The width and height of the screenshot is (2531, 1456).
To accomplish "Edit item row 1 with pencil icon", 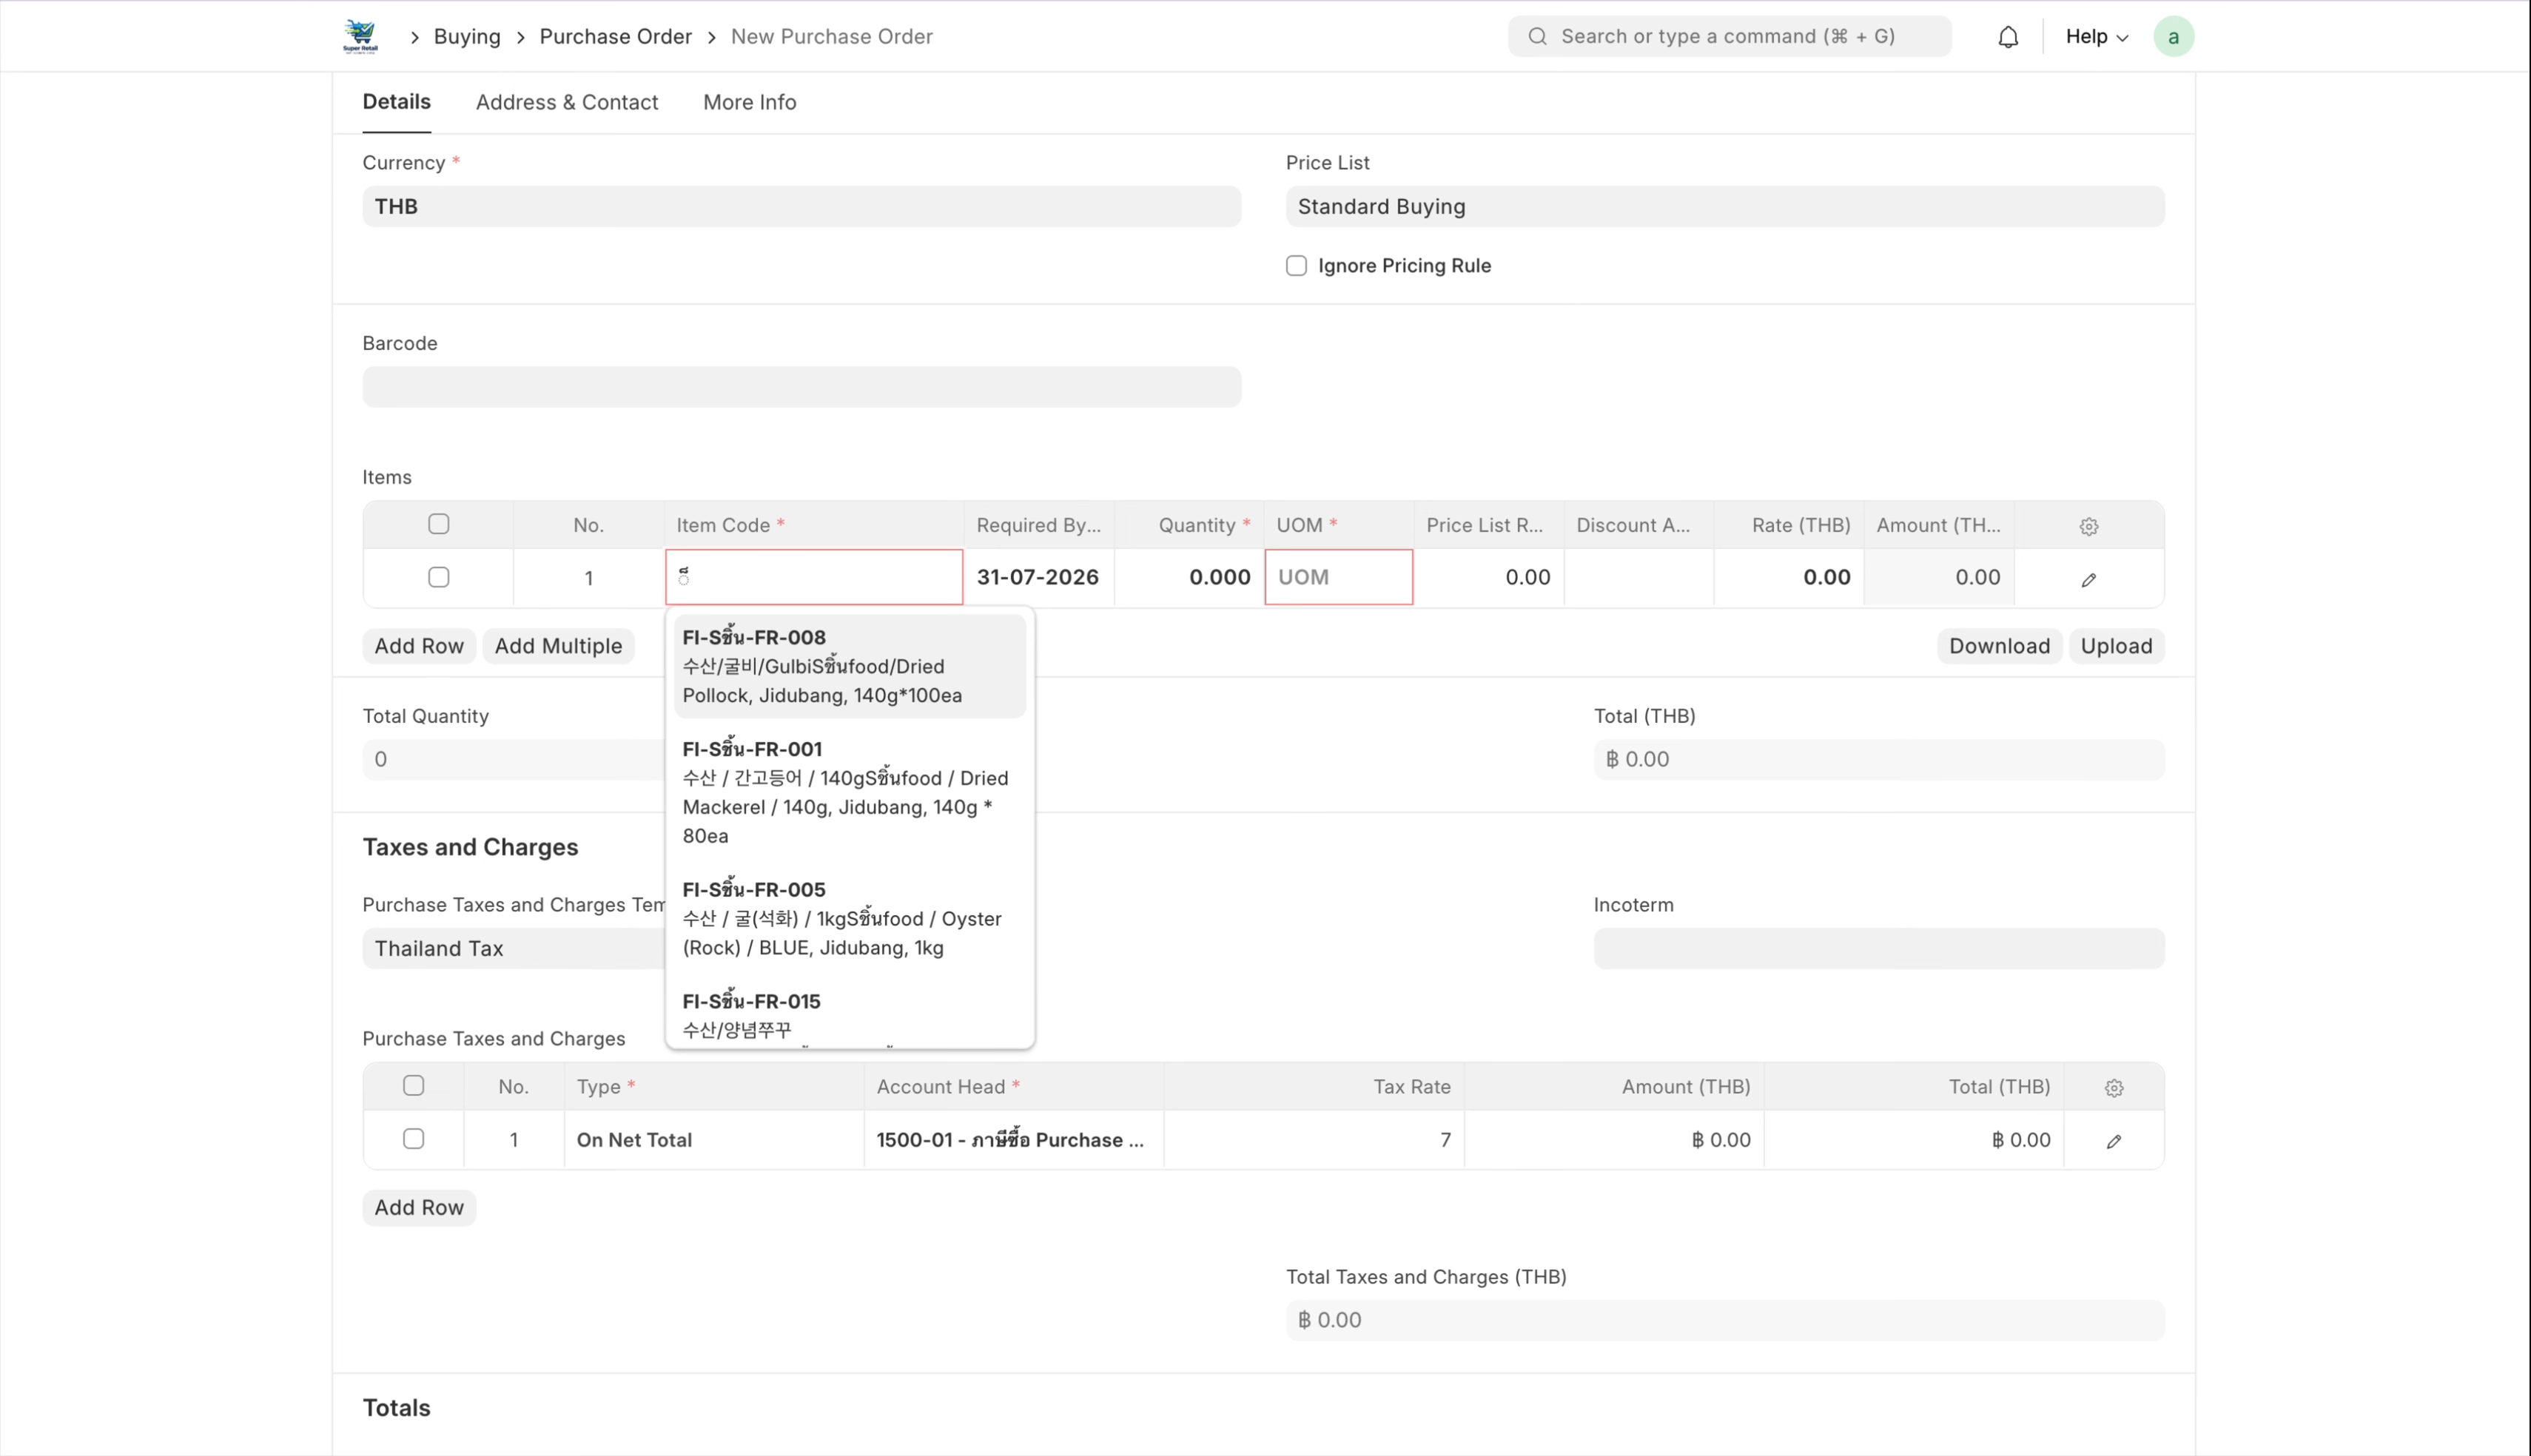I will [x=2089, y=579].
